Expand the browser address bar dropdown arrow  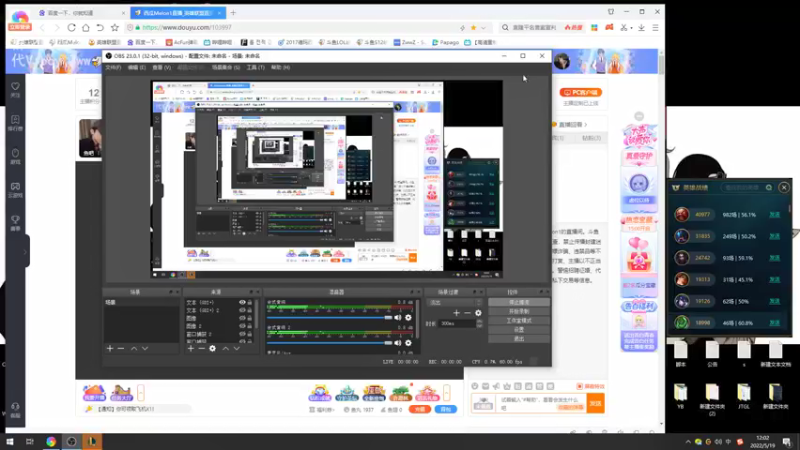483,28
